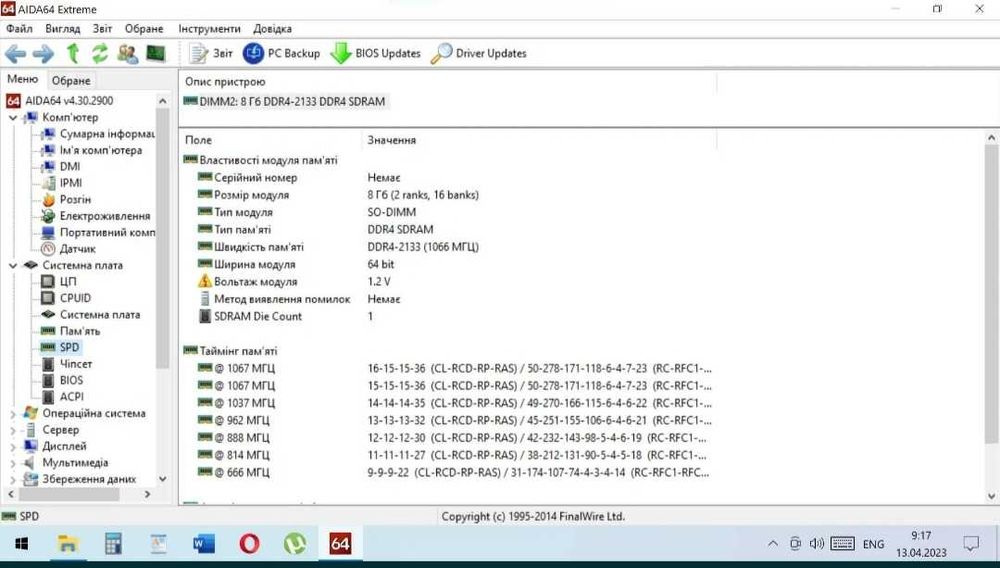Image resolution: width=1000 pixels, height=568 pixels.
Task: Select AIDA64 v4.30.2900 root item
Action: tap(60, 101)
